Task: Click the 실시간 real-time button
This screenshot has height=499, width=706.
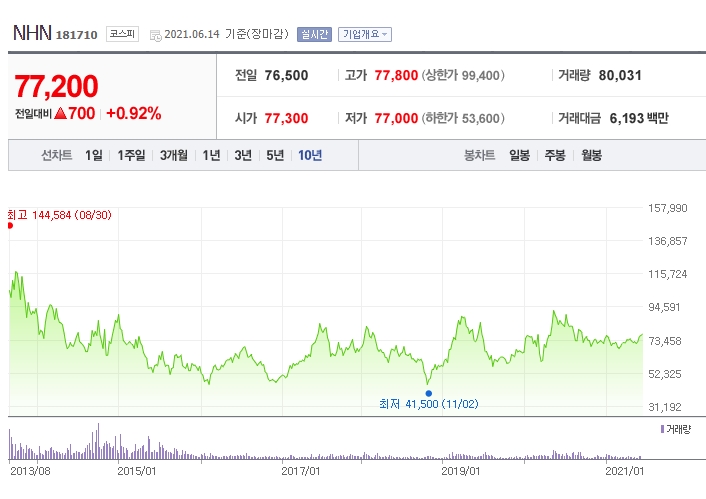Action: click(314, 34)
